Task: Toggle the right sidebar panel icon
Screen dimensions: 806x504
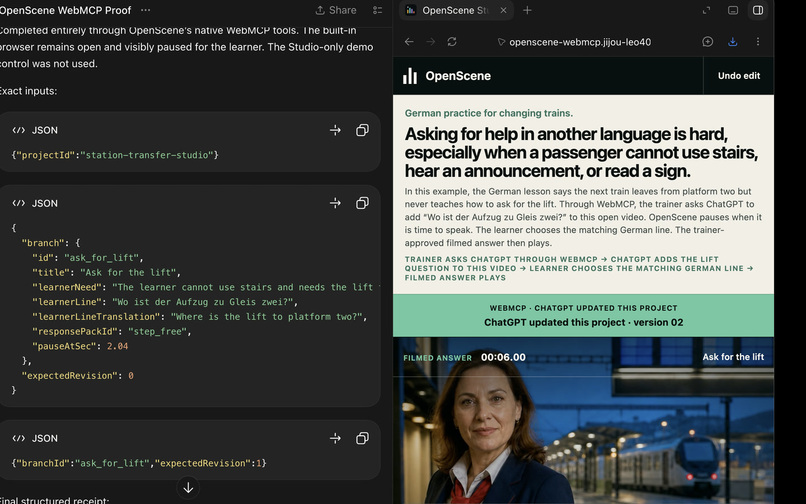Action: pyautogui.click(x=758, y=10)
